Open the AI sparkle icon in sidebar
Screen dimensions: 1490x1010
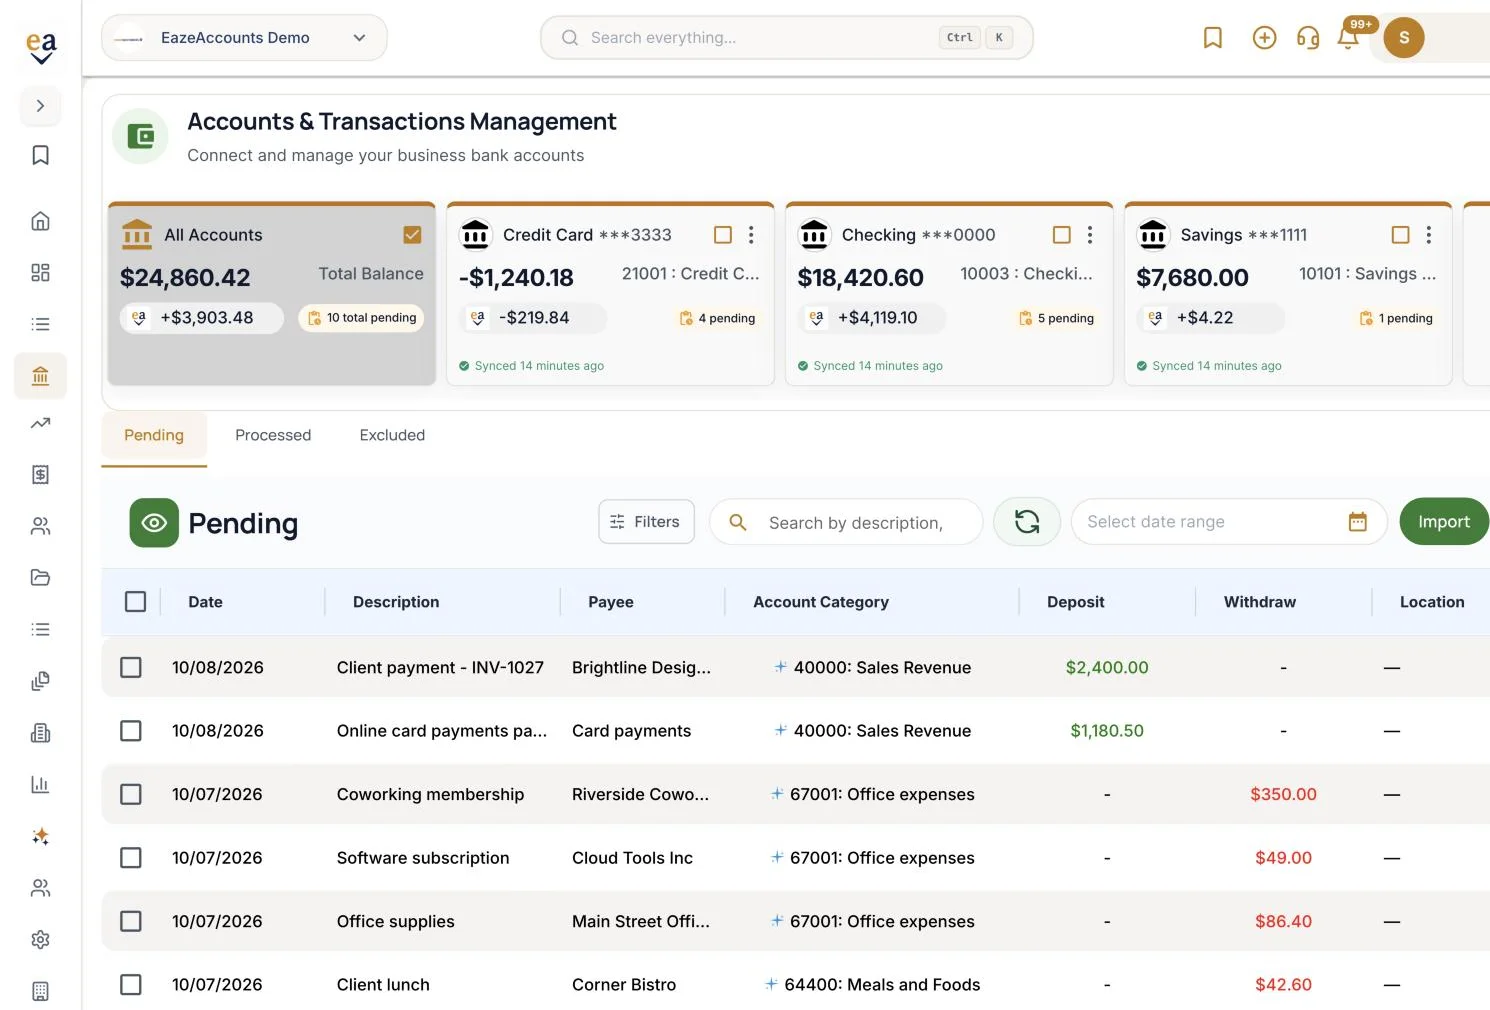pyautogui.click(x=40, y=836)
